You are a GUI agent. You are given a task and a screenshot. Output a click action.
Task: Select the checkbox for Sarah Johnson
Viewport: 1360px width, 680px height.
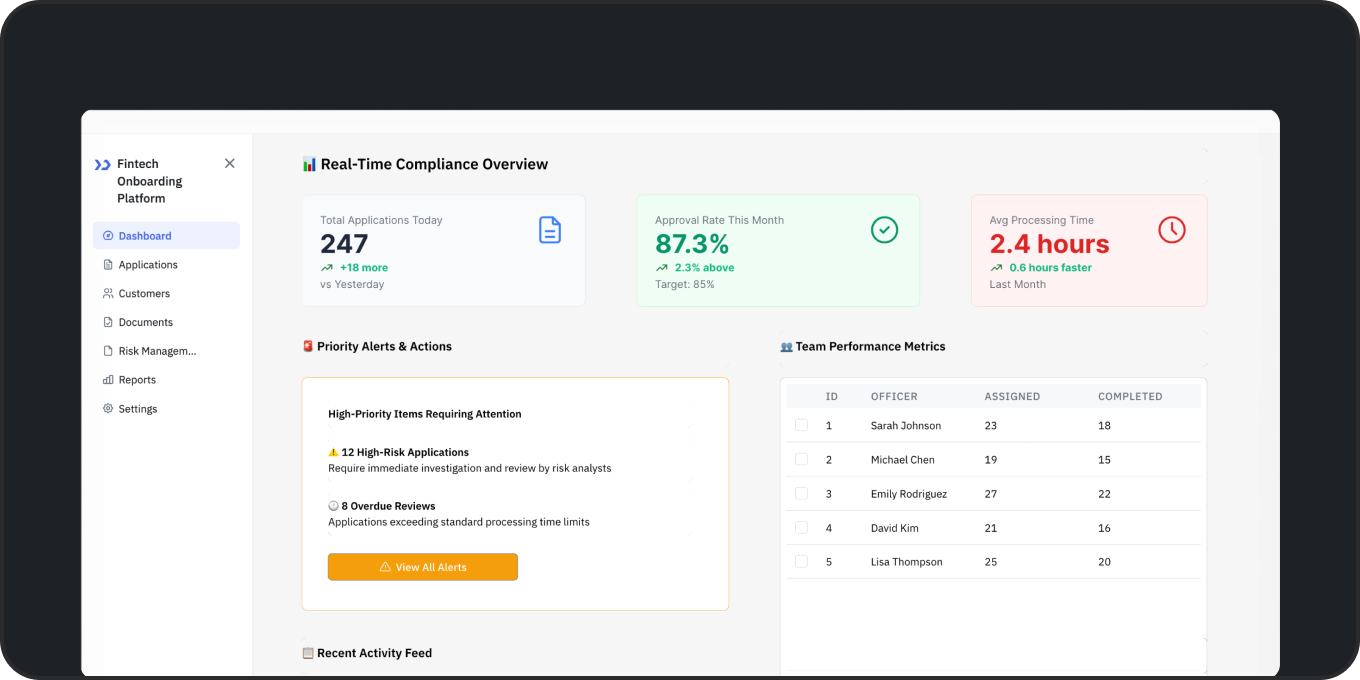(801, 425)
